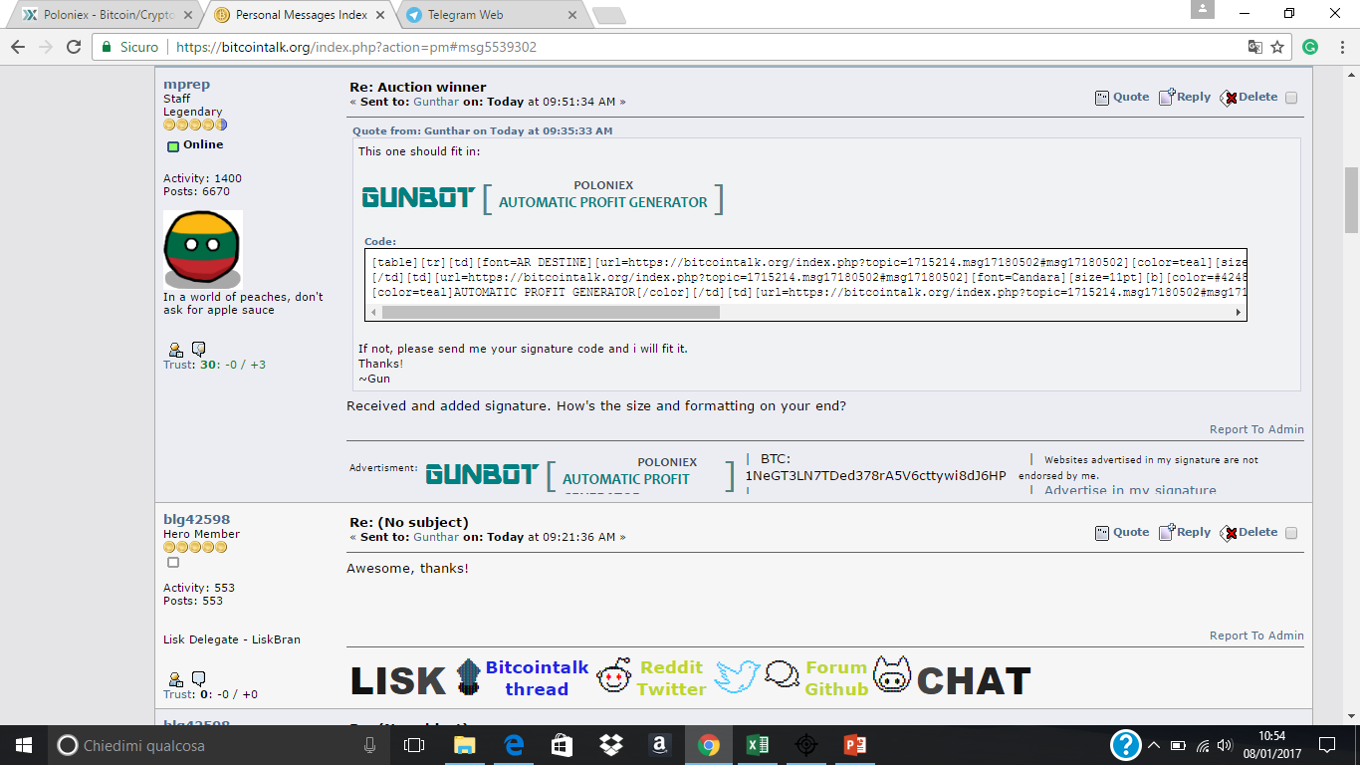Close the Poloniex tab

[188, 15]
